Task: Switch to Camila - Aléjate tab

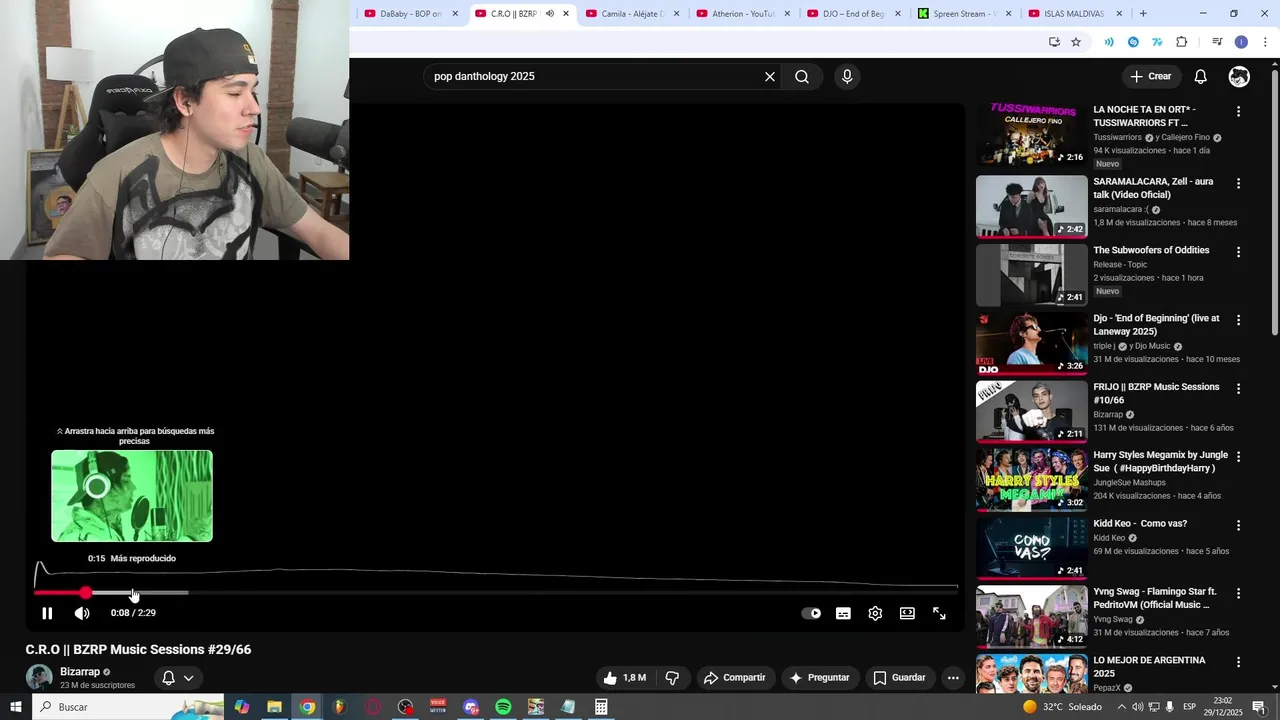Action: 635,14
